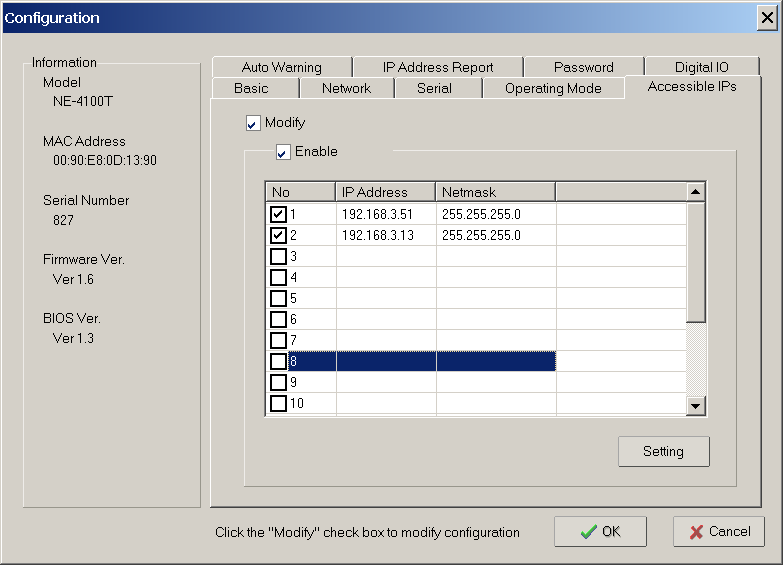This screenshot has height=565, width=783.
Task: Click the BIOS version Ver 1.3
Action: pyautogui.click(x=73, y=338)
